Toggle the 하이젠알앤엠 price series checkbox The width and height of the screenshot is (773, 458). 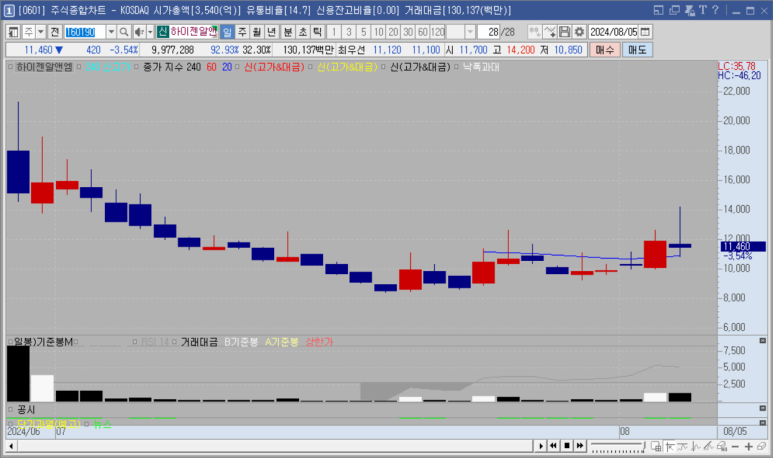10,67
